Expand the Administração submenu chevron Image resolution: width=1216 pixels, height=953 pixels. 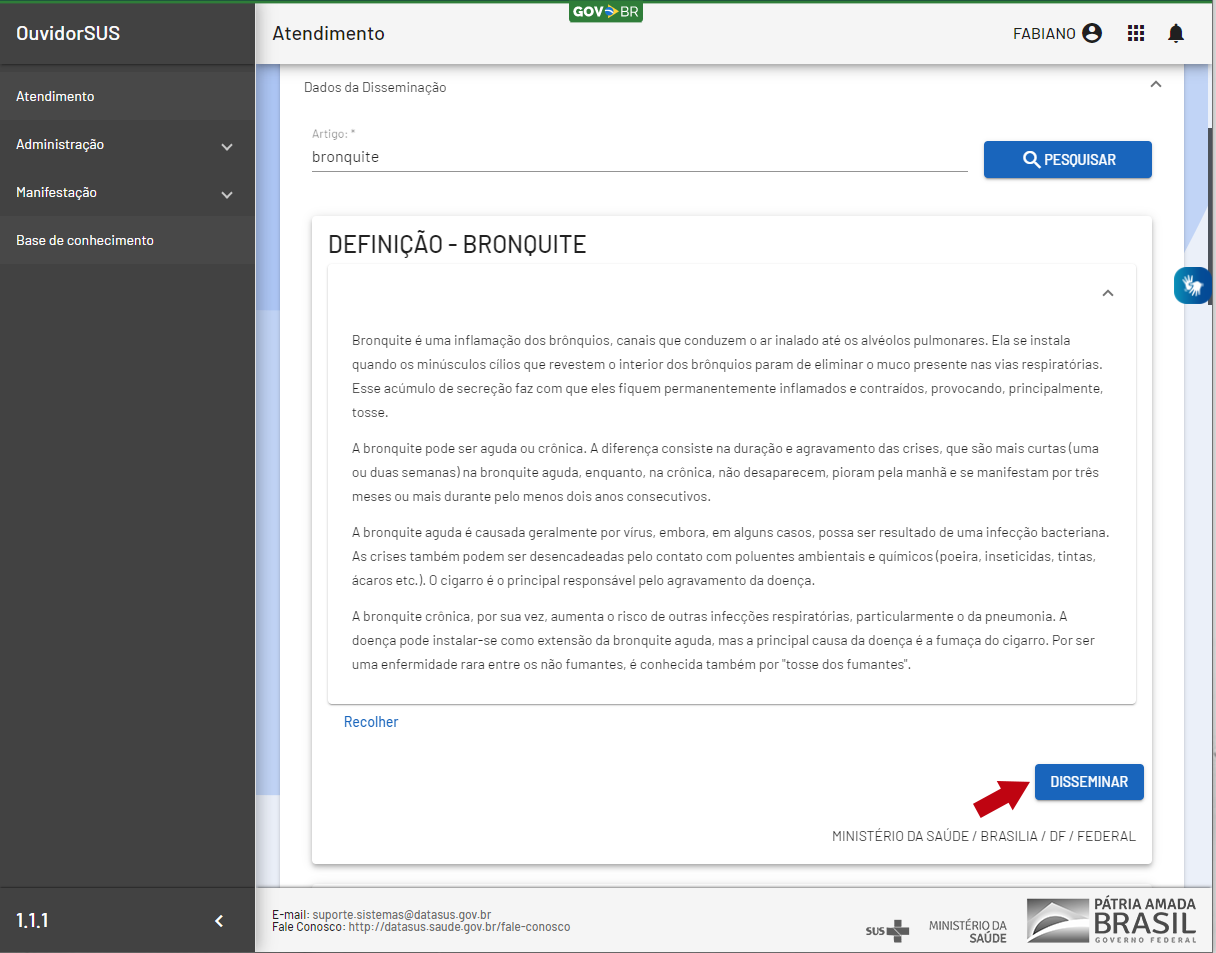click(x=227, y=146)
